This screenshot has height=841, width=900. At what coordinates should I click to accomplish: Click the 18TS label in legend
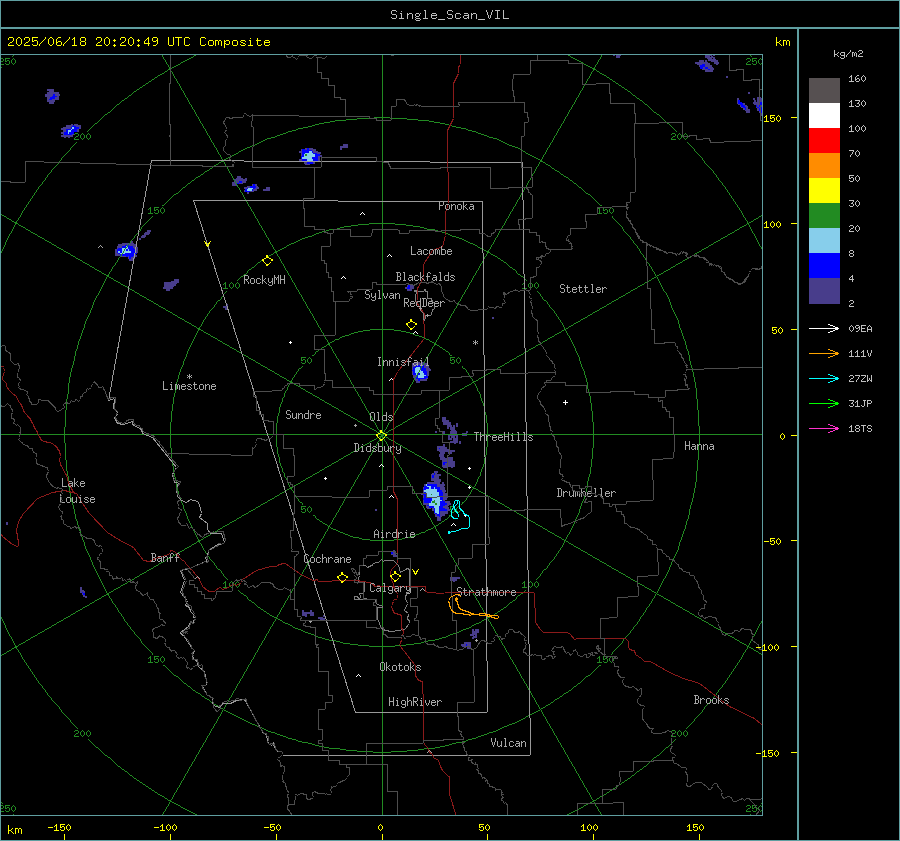[x=860, y=429]
